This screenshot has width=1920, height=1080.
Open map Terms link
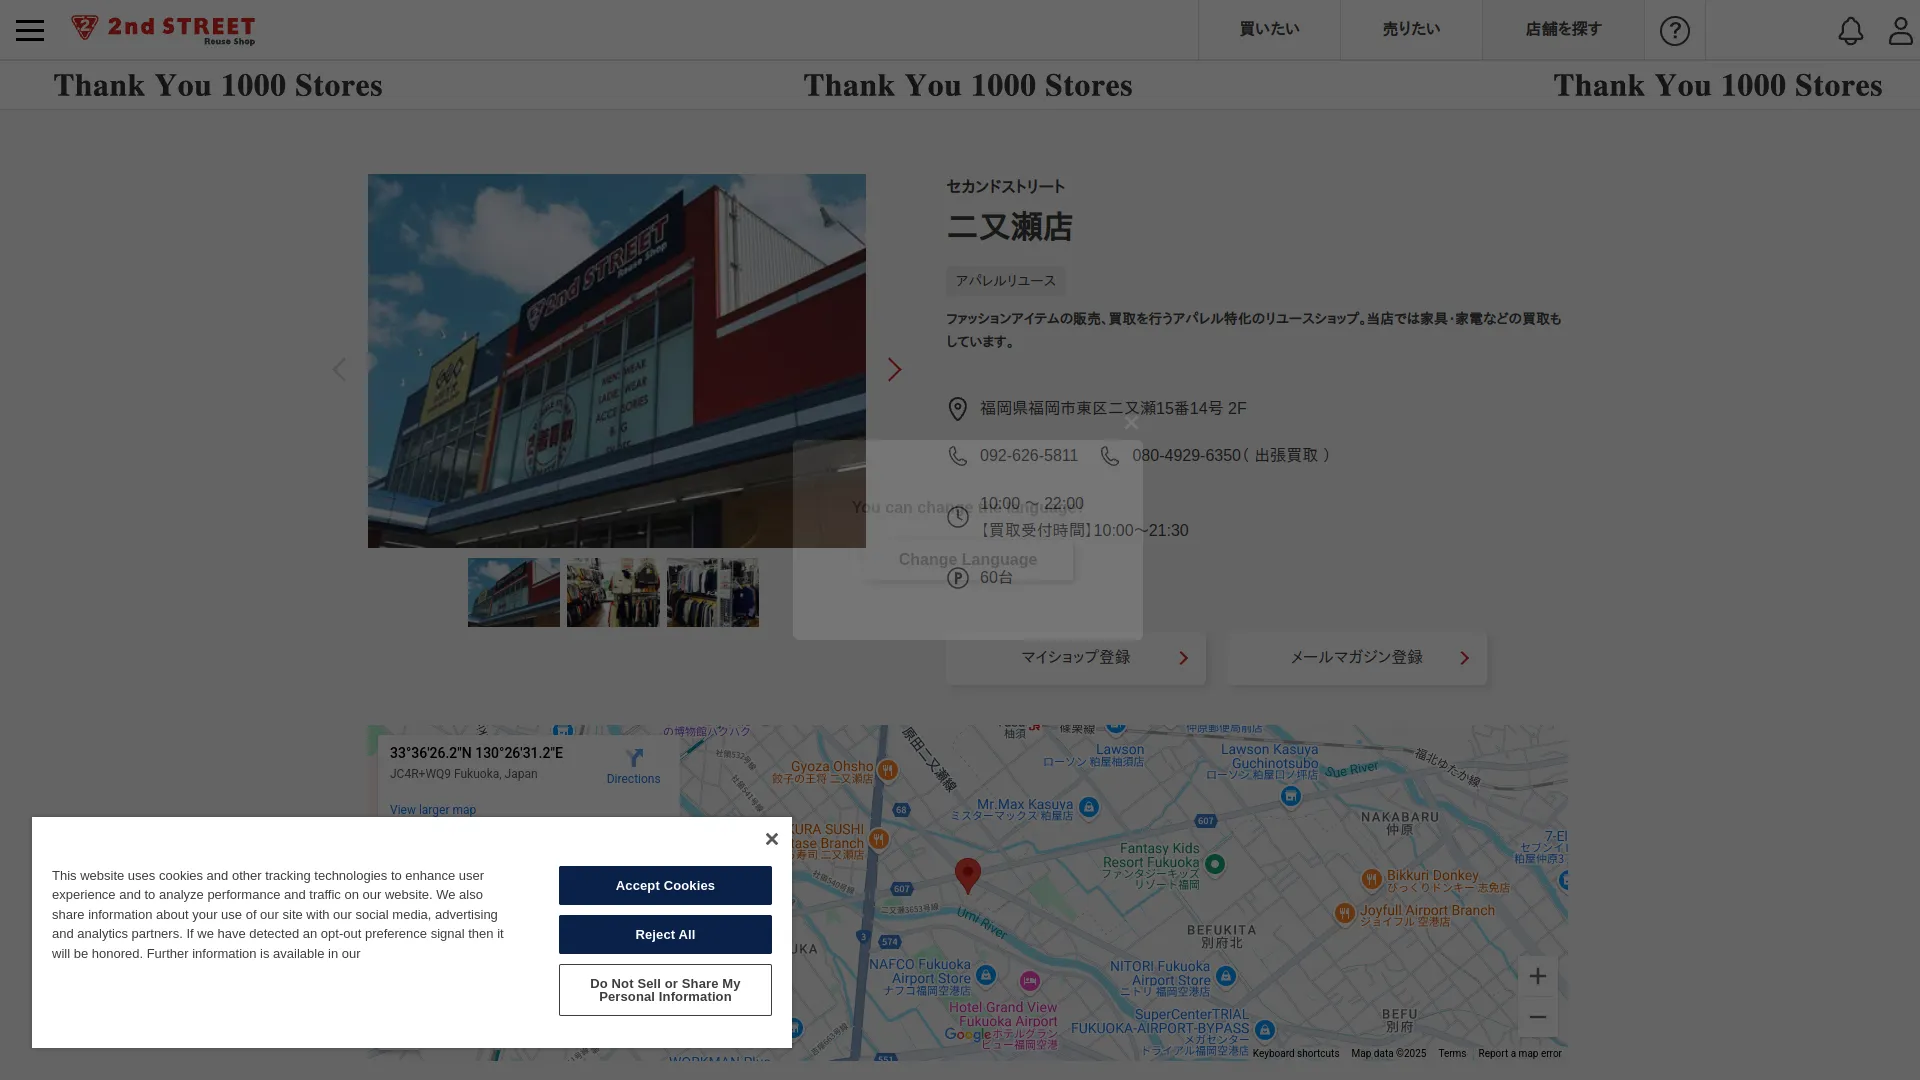[x=1452, y=1053]
